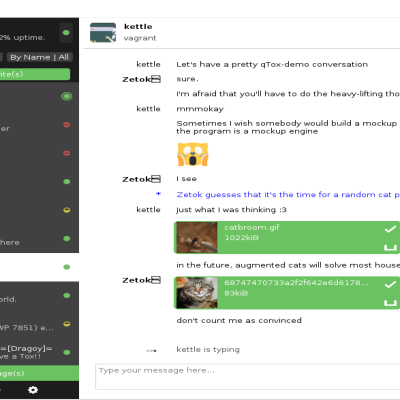400x400 pixels.
Task: Click the long '68747470733a2f2f642e6d6178...' file name
Action: 297,283
